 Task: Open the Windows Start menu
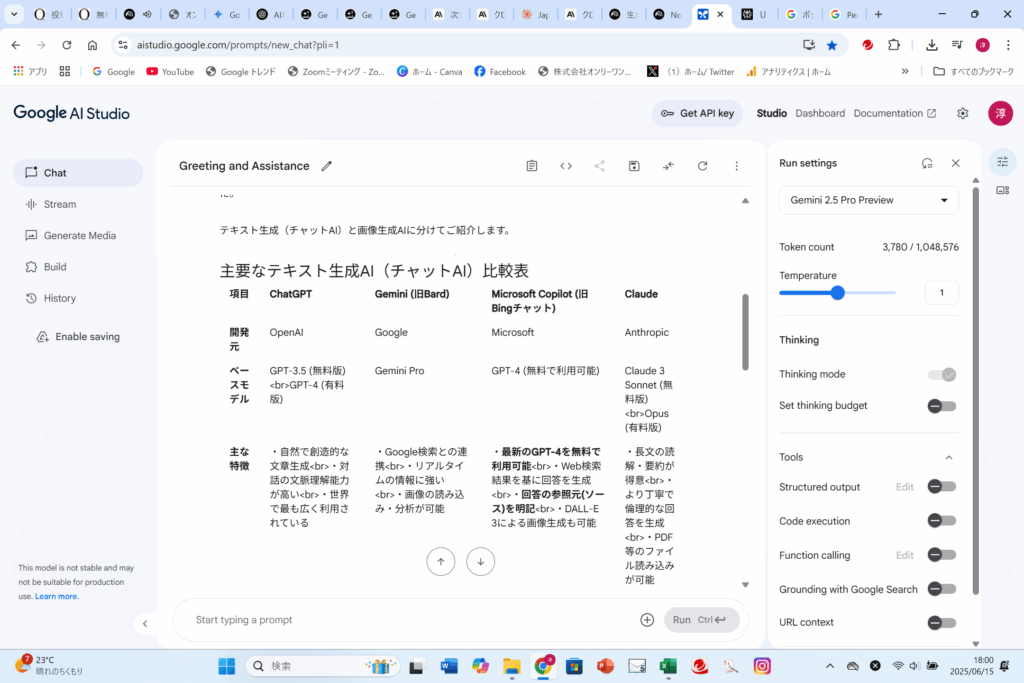coord(227,666)
